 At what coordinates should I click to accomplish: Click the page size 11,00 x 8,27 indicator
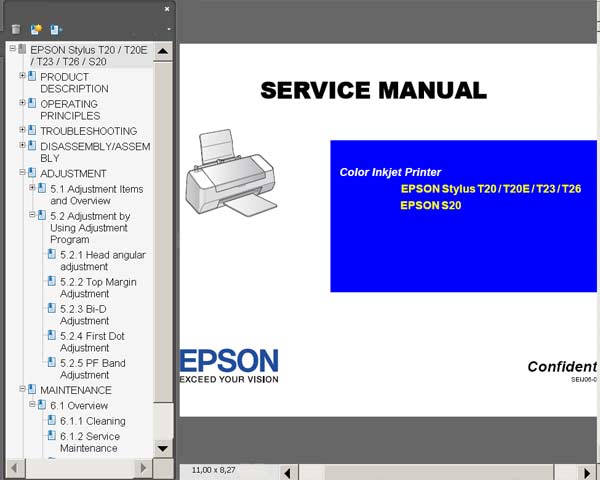(x=214, y=470)
